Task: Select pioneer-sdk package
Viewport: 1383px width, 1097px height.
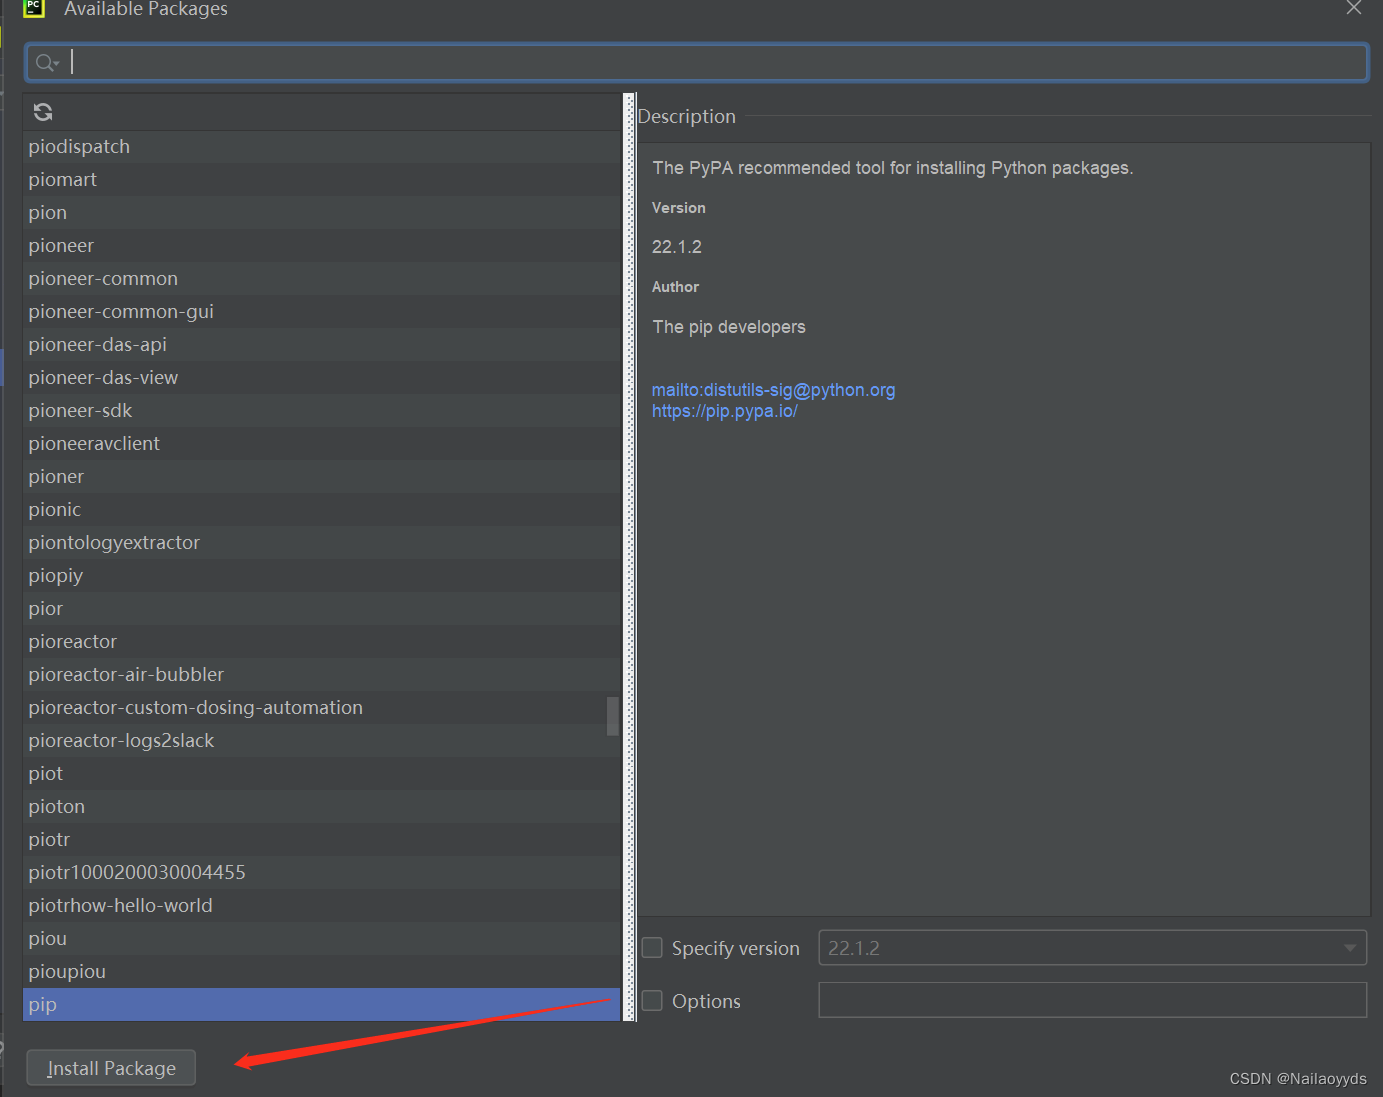Action: [321, 411]
